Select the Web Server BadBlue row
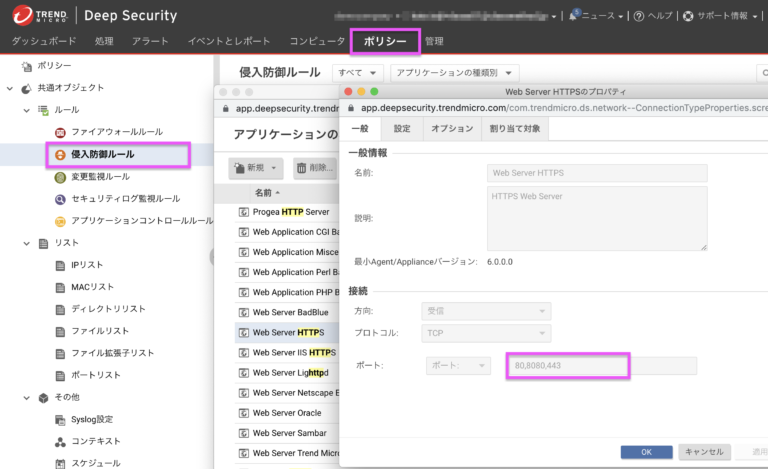 pos(287,312)
